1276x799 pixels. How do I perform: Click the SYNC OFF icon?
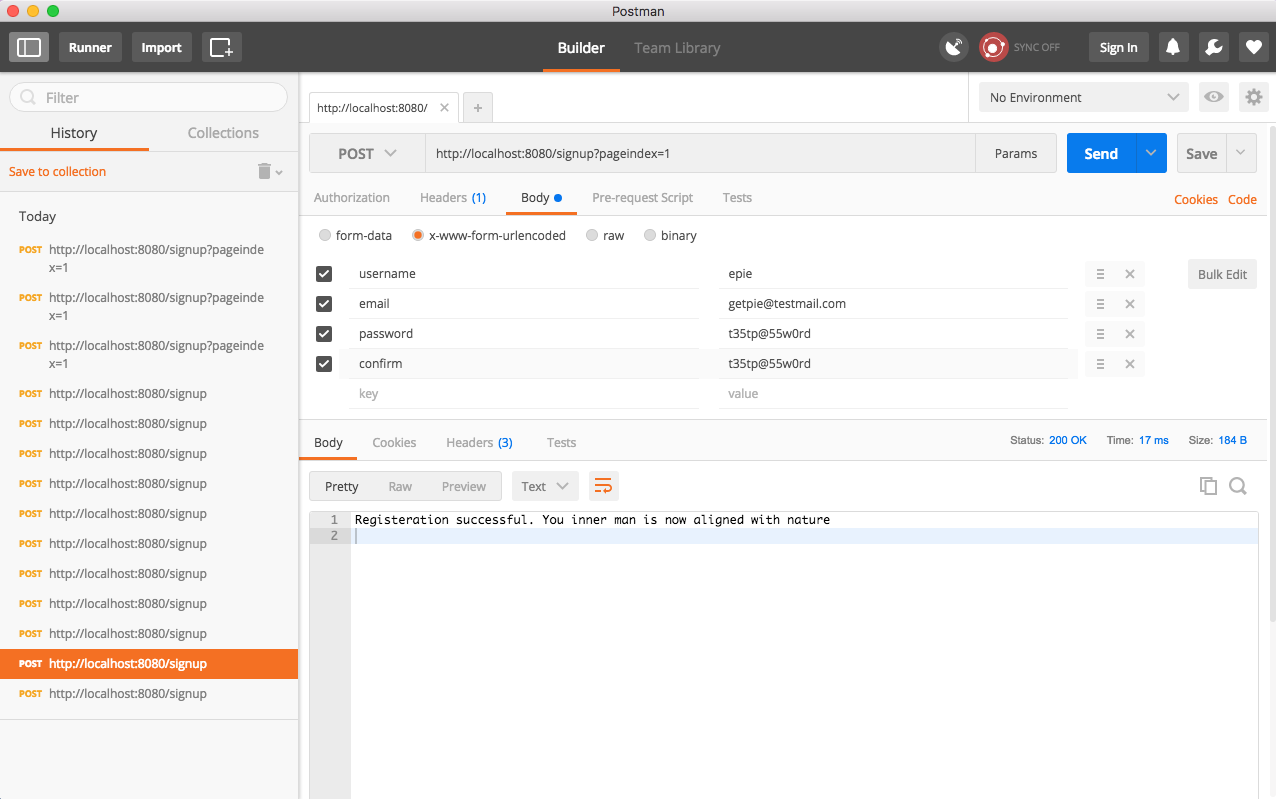[993, 47]
